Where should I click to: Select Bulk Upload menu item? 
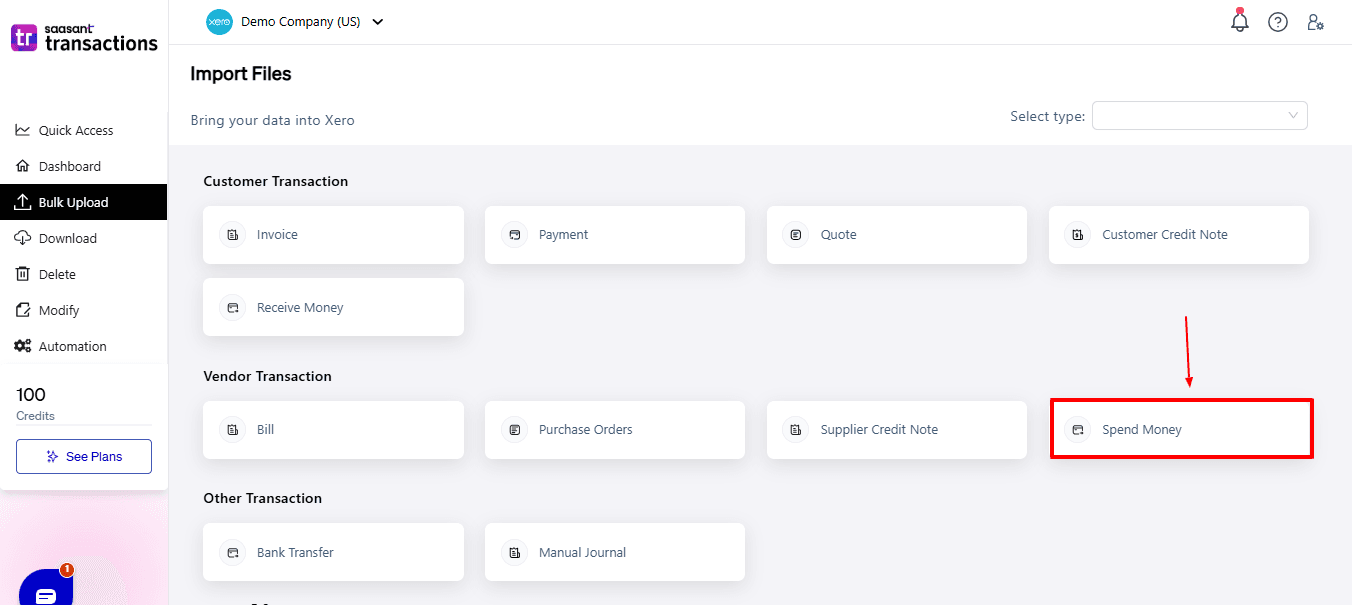pyautogui.click(x=73, y=202)
